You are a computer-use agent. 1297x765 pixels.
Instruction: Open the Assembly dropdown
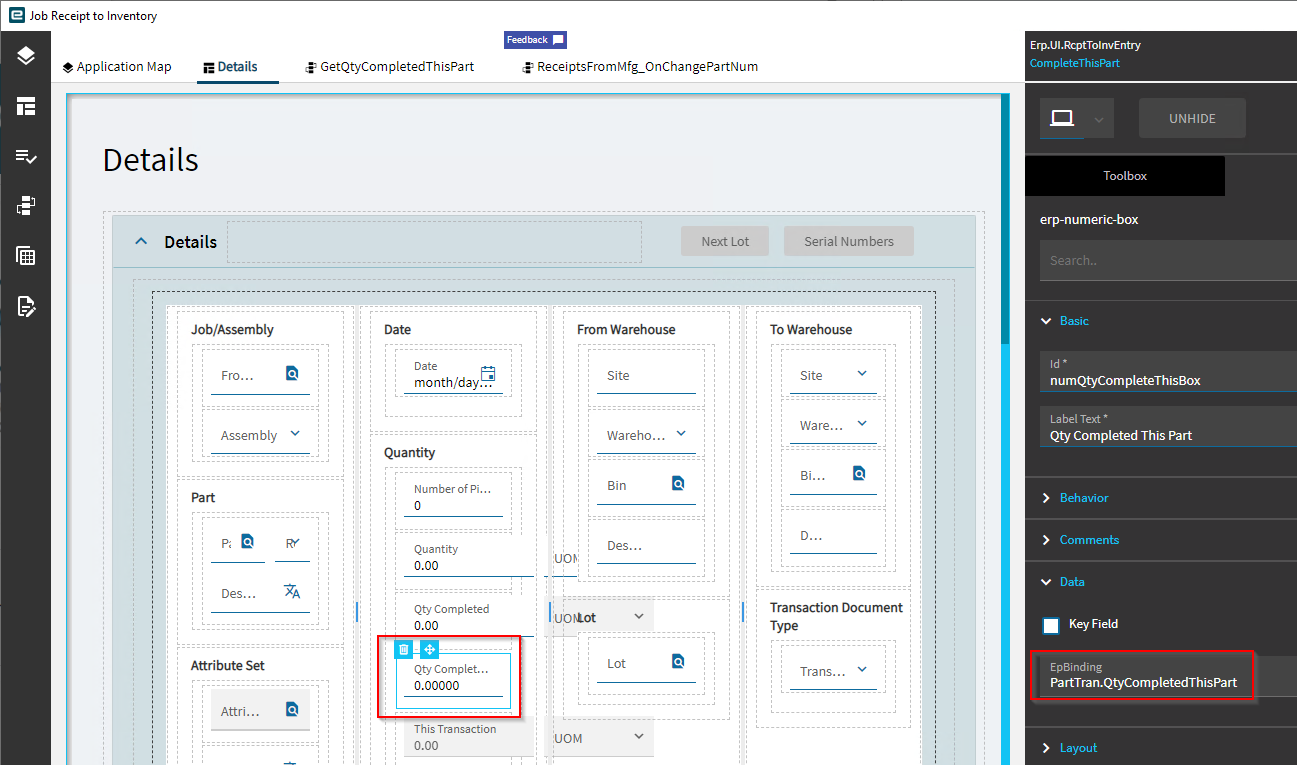click(x=295, y=434)
